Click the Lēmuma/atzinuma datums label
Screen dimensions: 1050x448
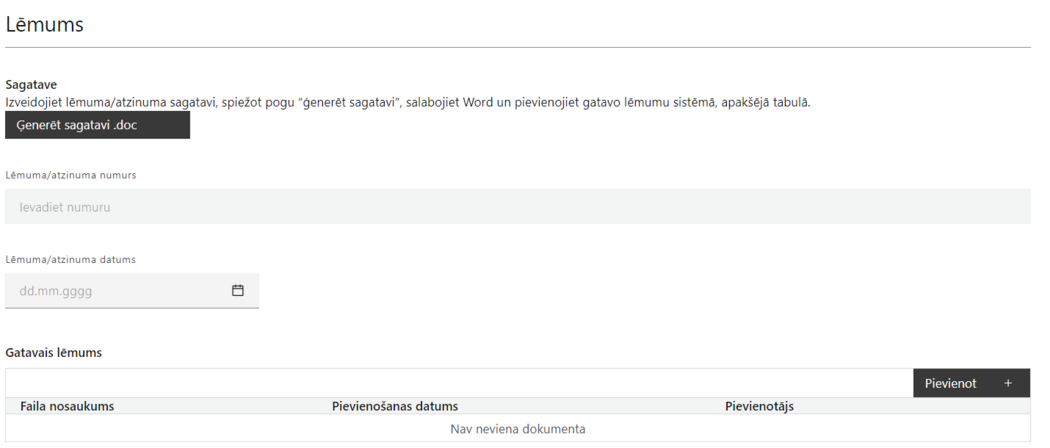point(71,260)
